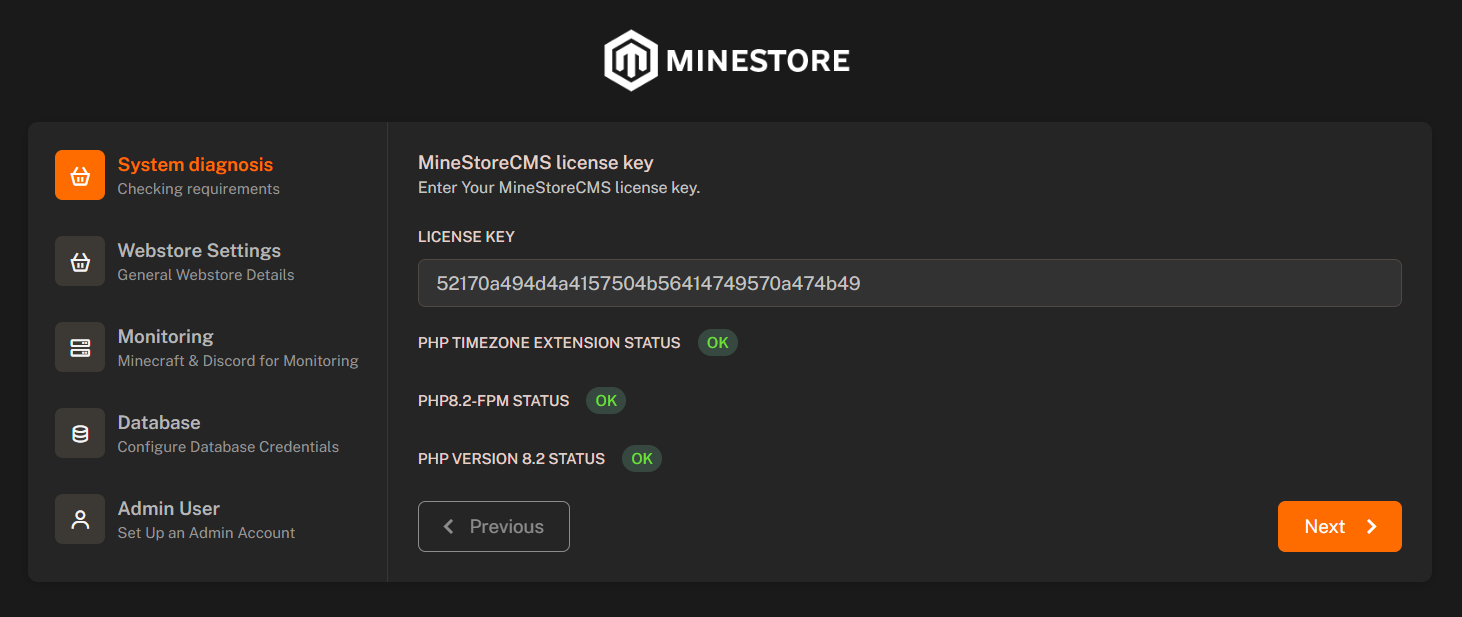Screen dimensions: 1462x617
Task: Click the Monitoring server icon
Action: (80, 347)
